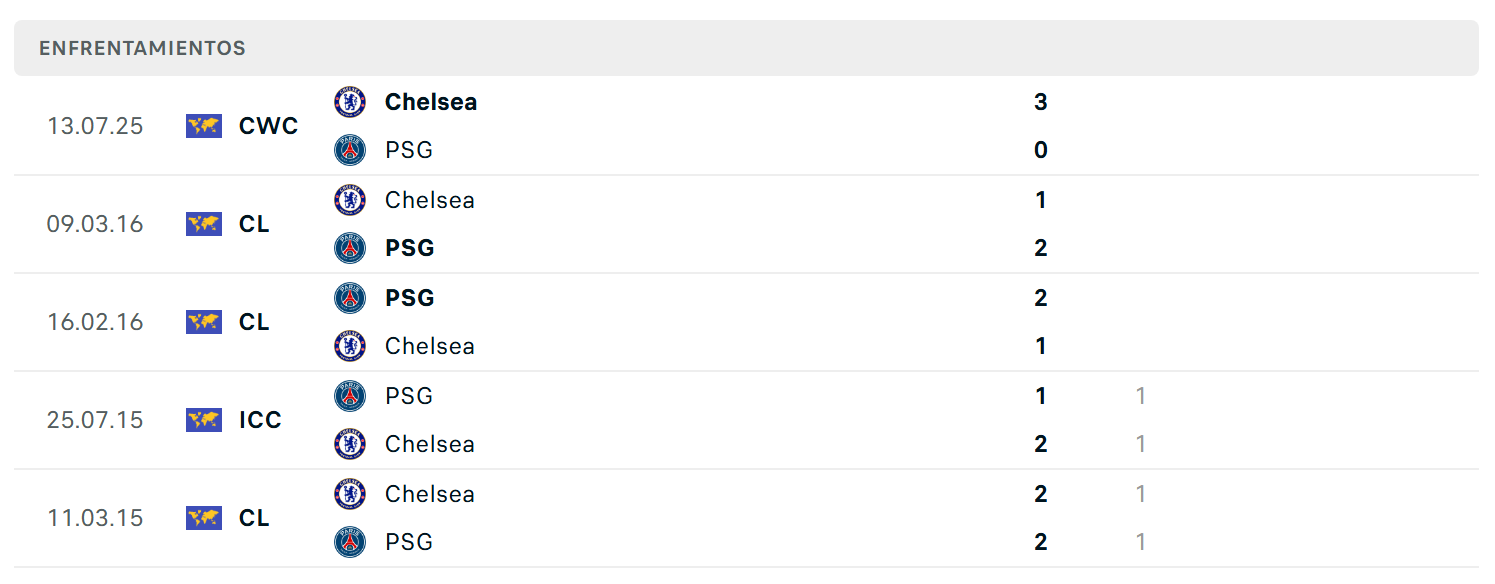Click Chelsea crest in 16.02.16 match

[x=350, y=346]
